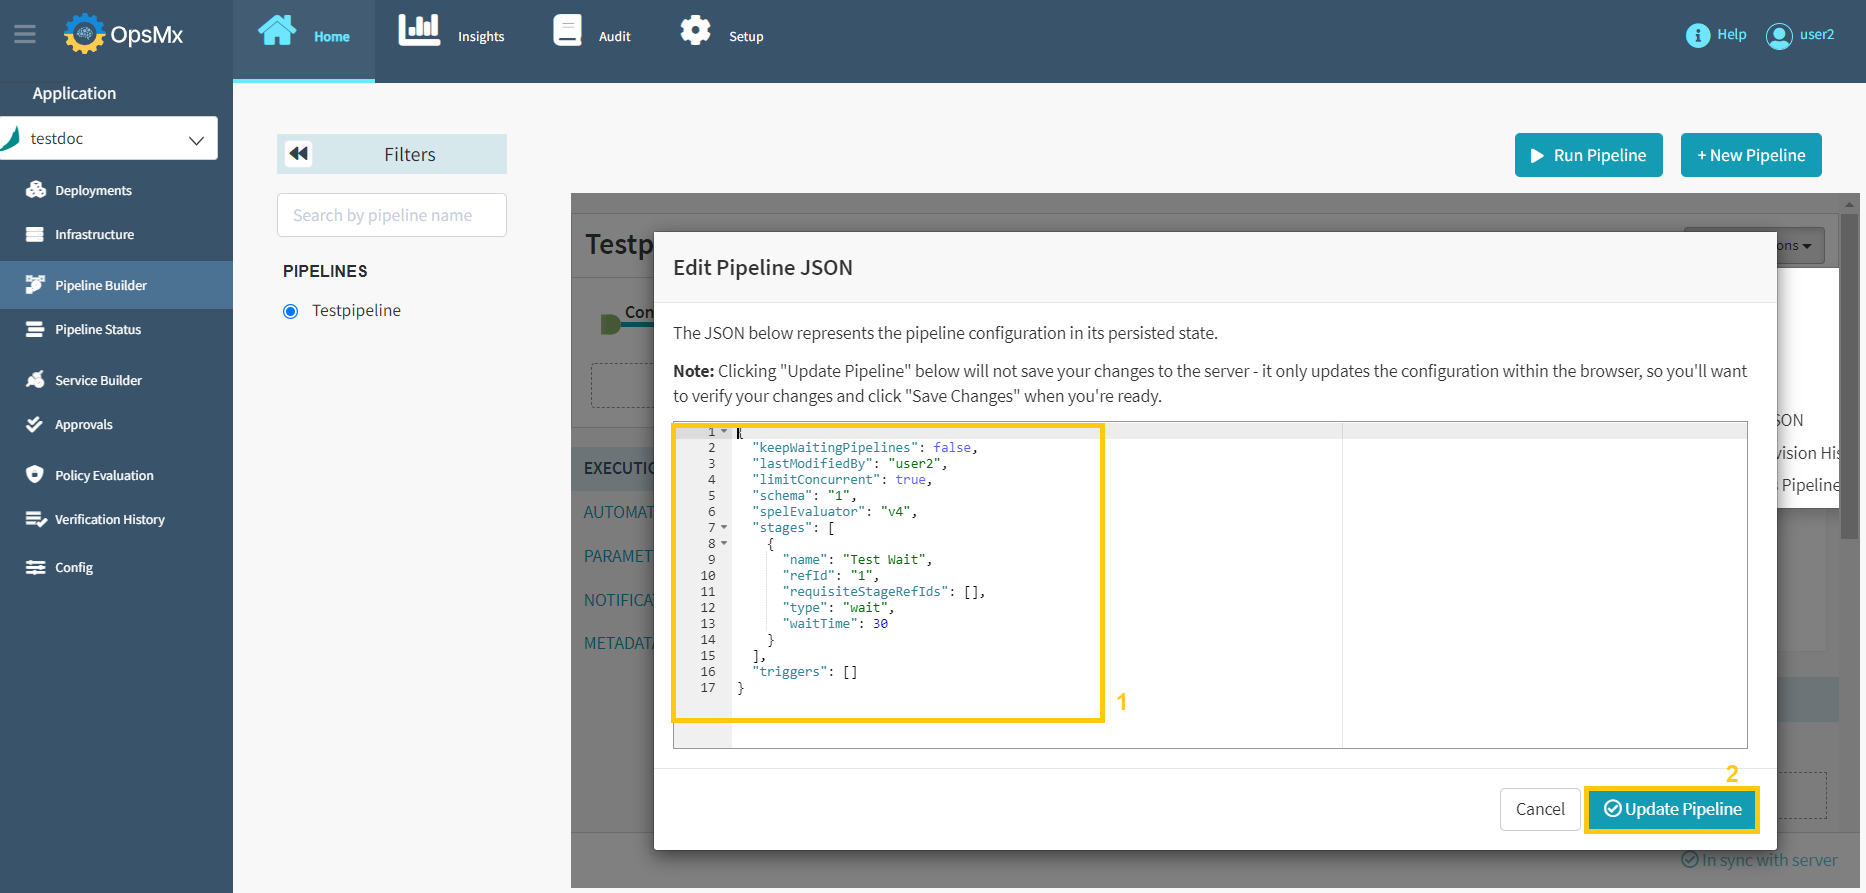The width and height of the screenshot is (1866, 893).
Task: Open the Audit document icon
Action: pos(567,31)
